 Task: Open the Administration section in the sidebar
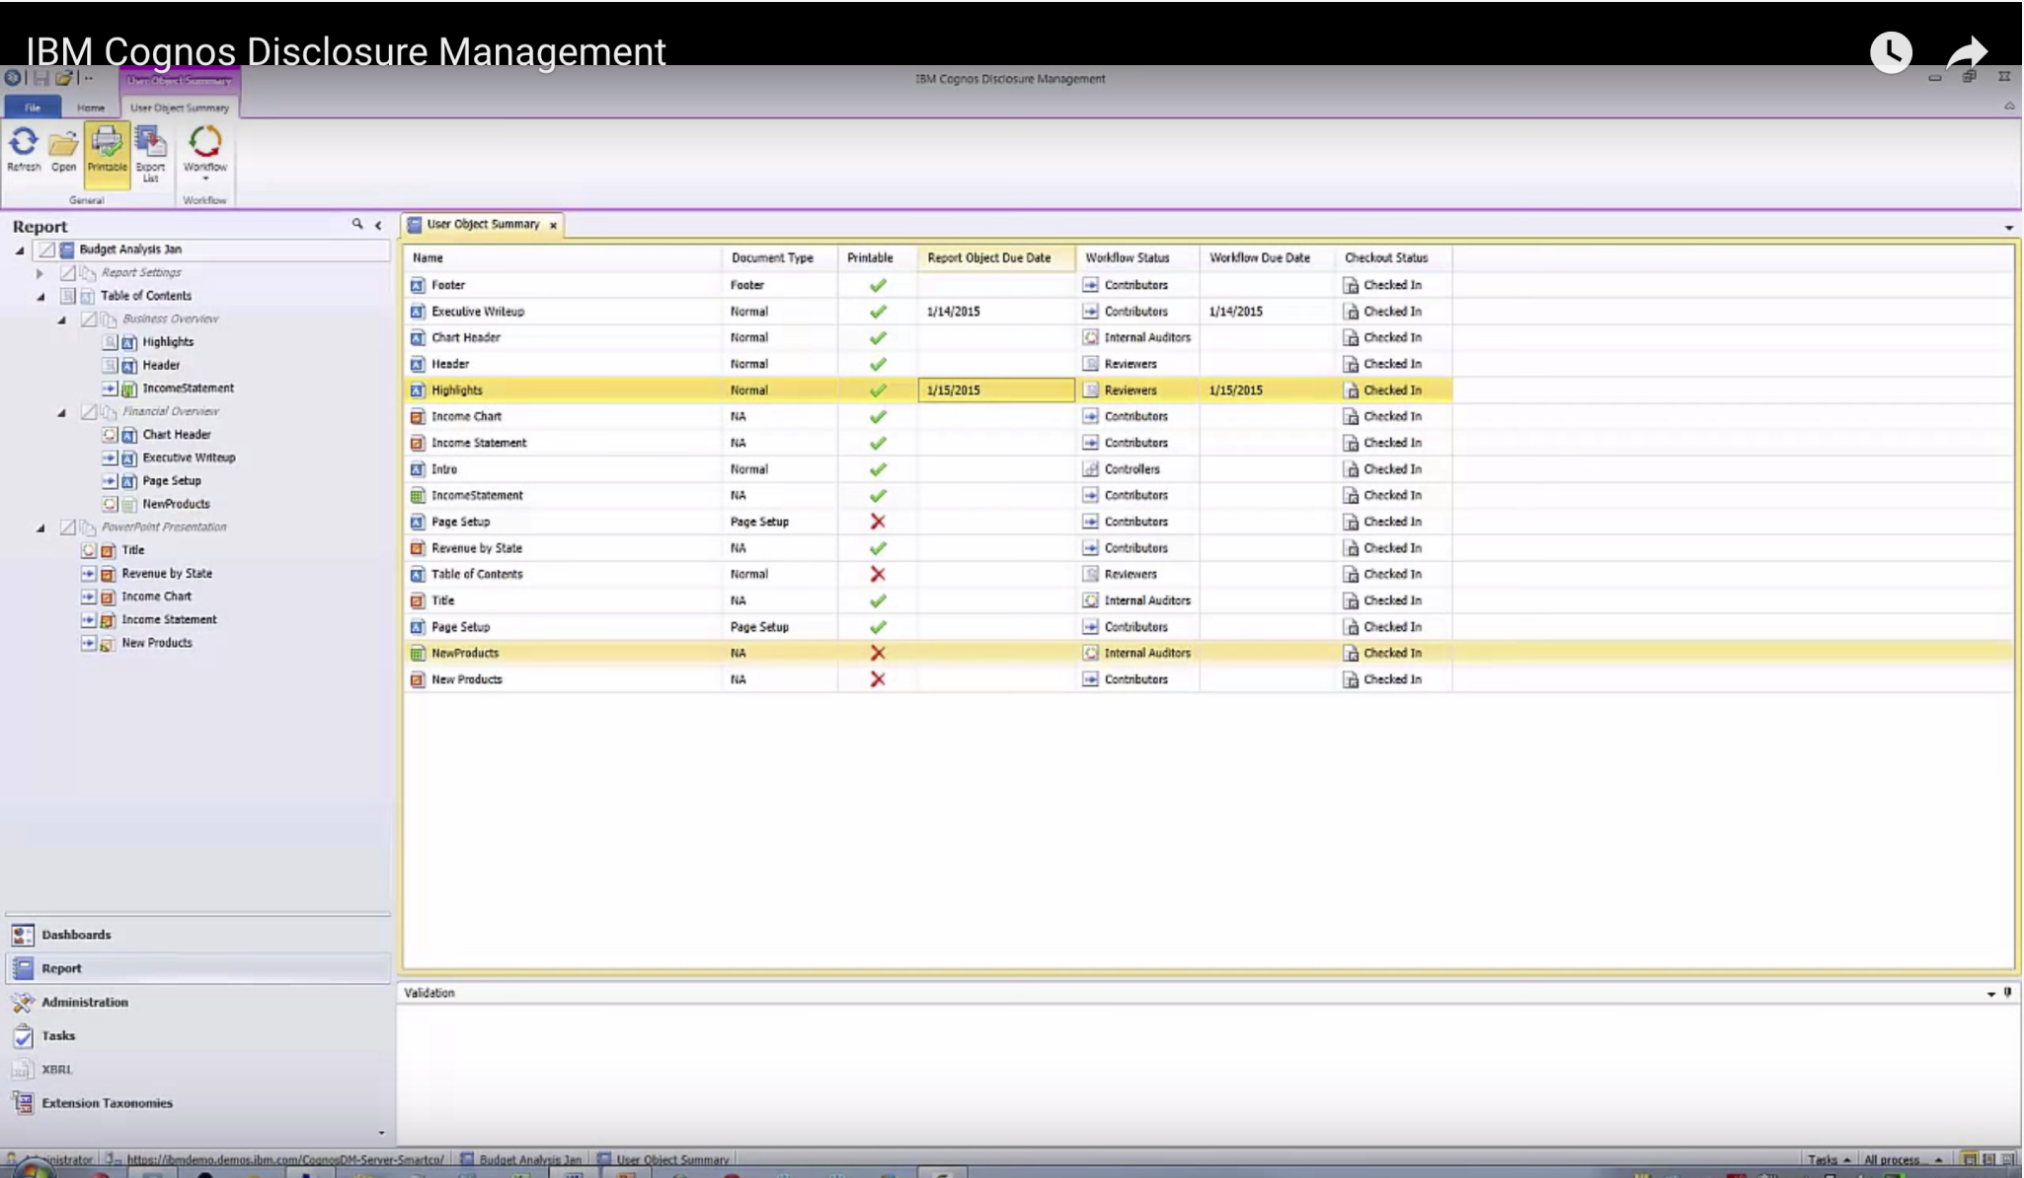[x=84, y=1002]
